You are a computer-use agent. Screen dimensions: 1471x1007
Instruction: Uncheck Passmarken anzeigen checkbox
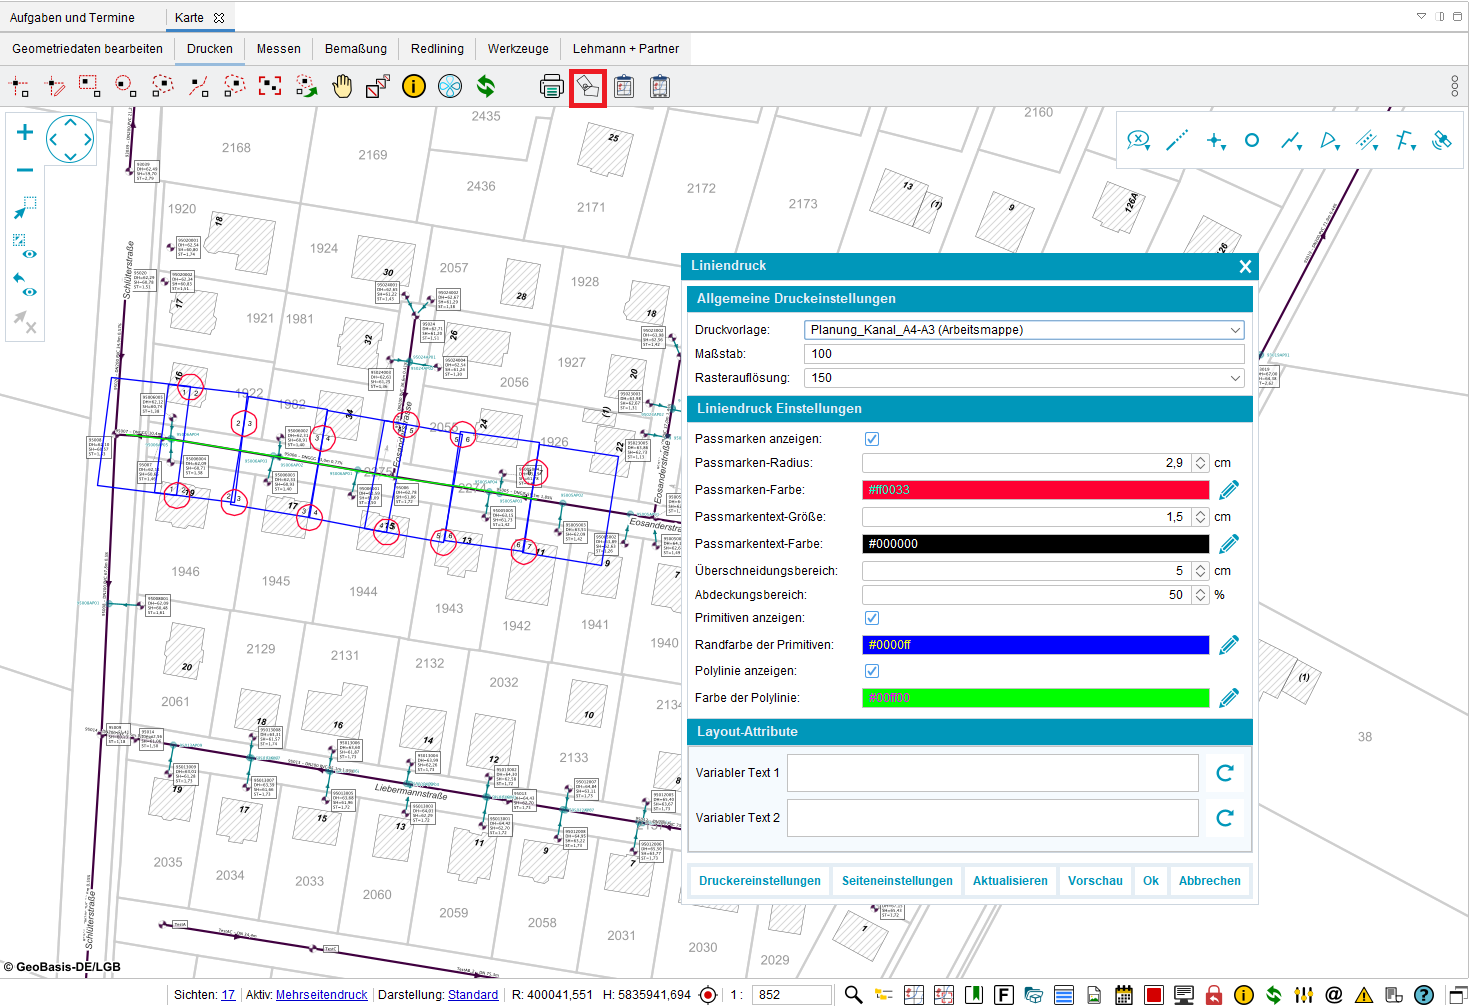(872, 439)
